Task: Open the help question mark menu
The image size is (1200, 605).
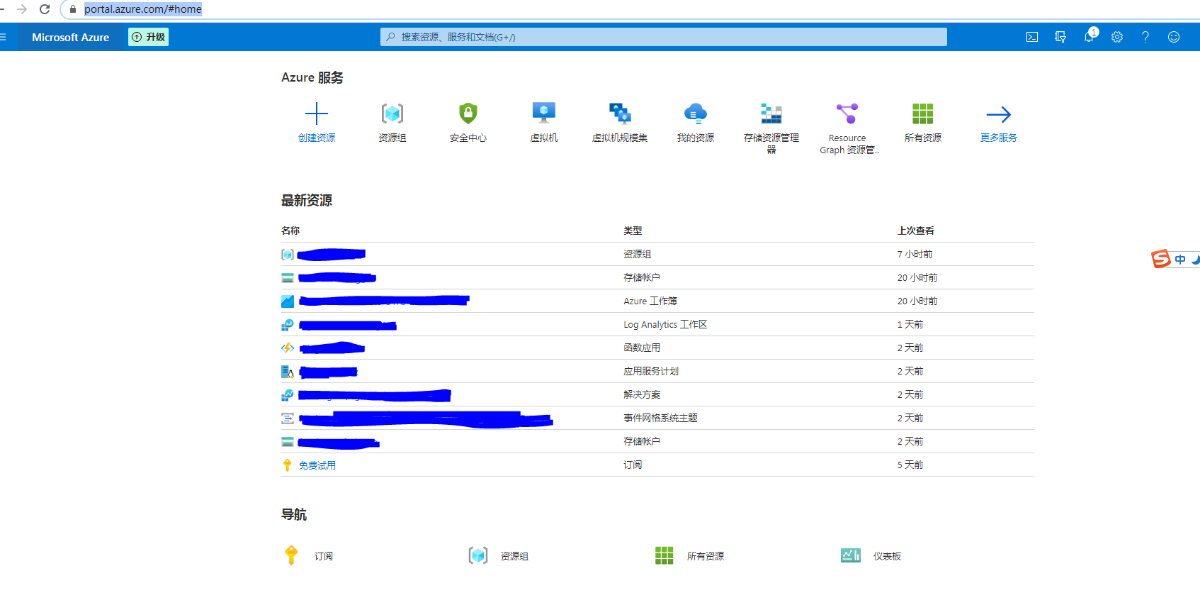Action: (1145, 37)
